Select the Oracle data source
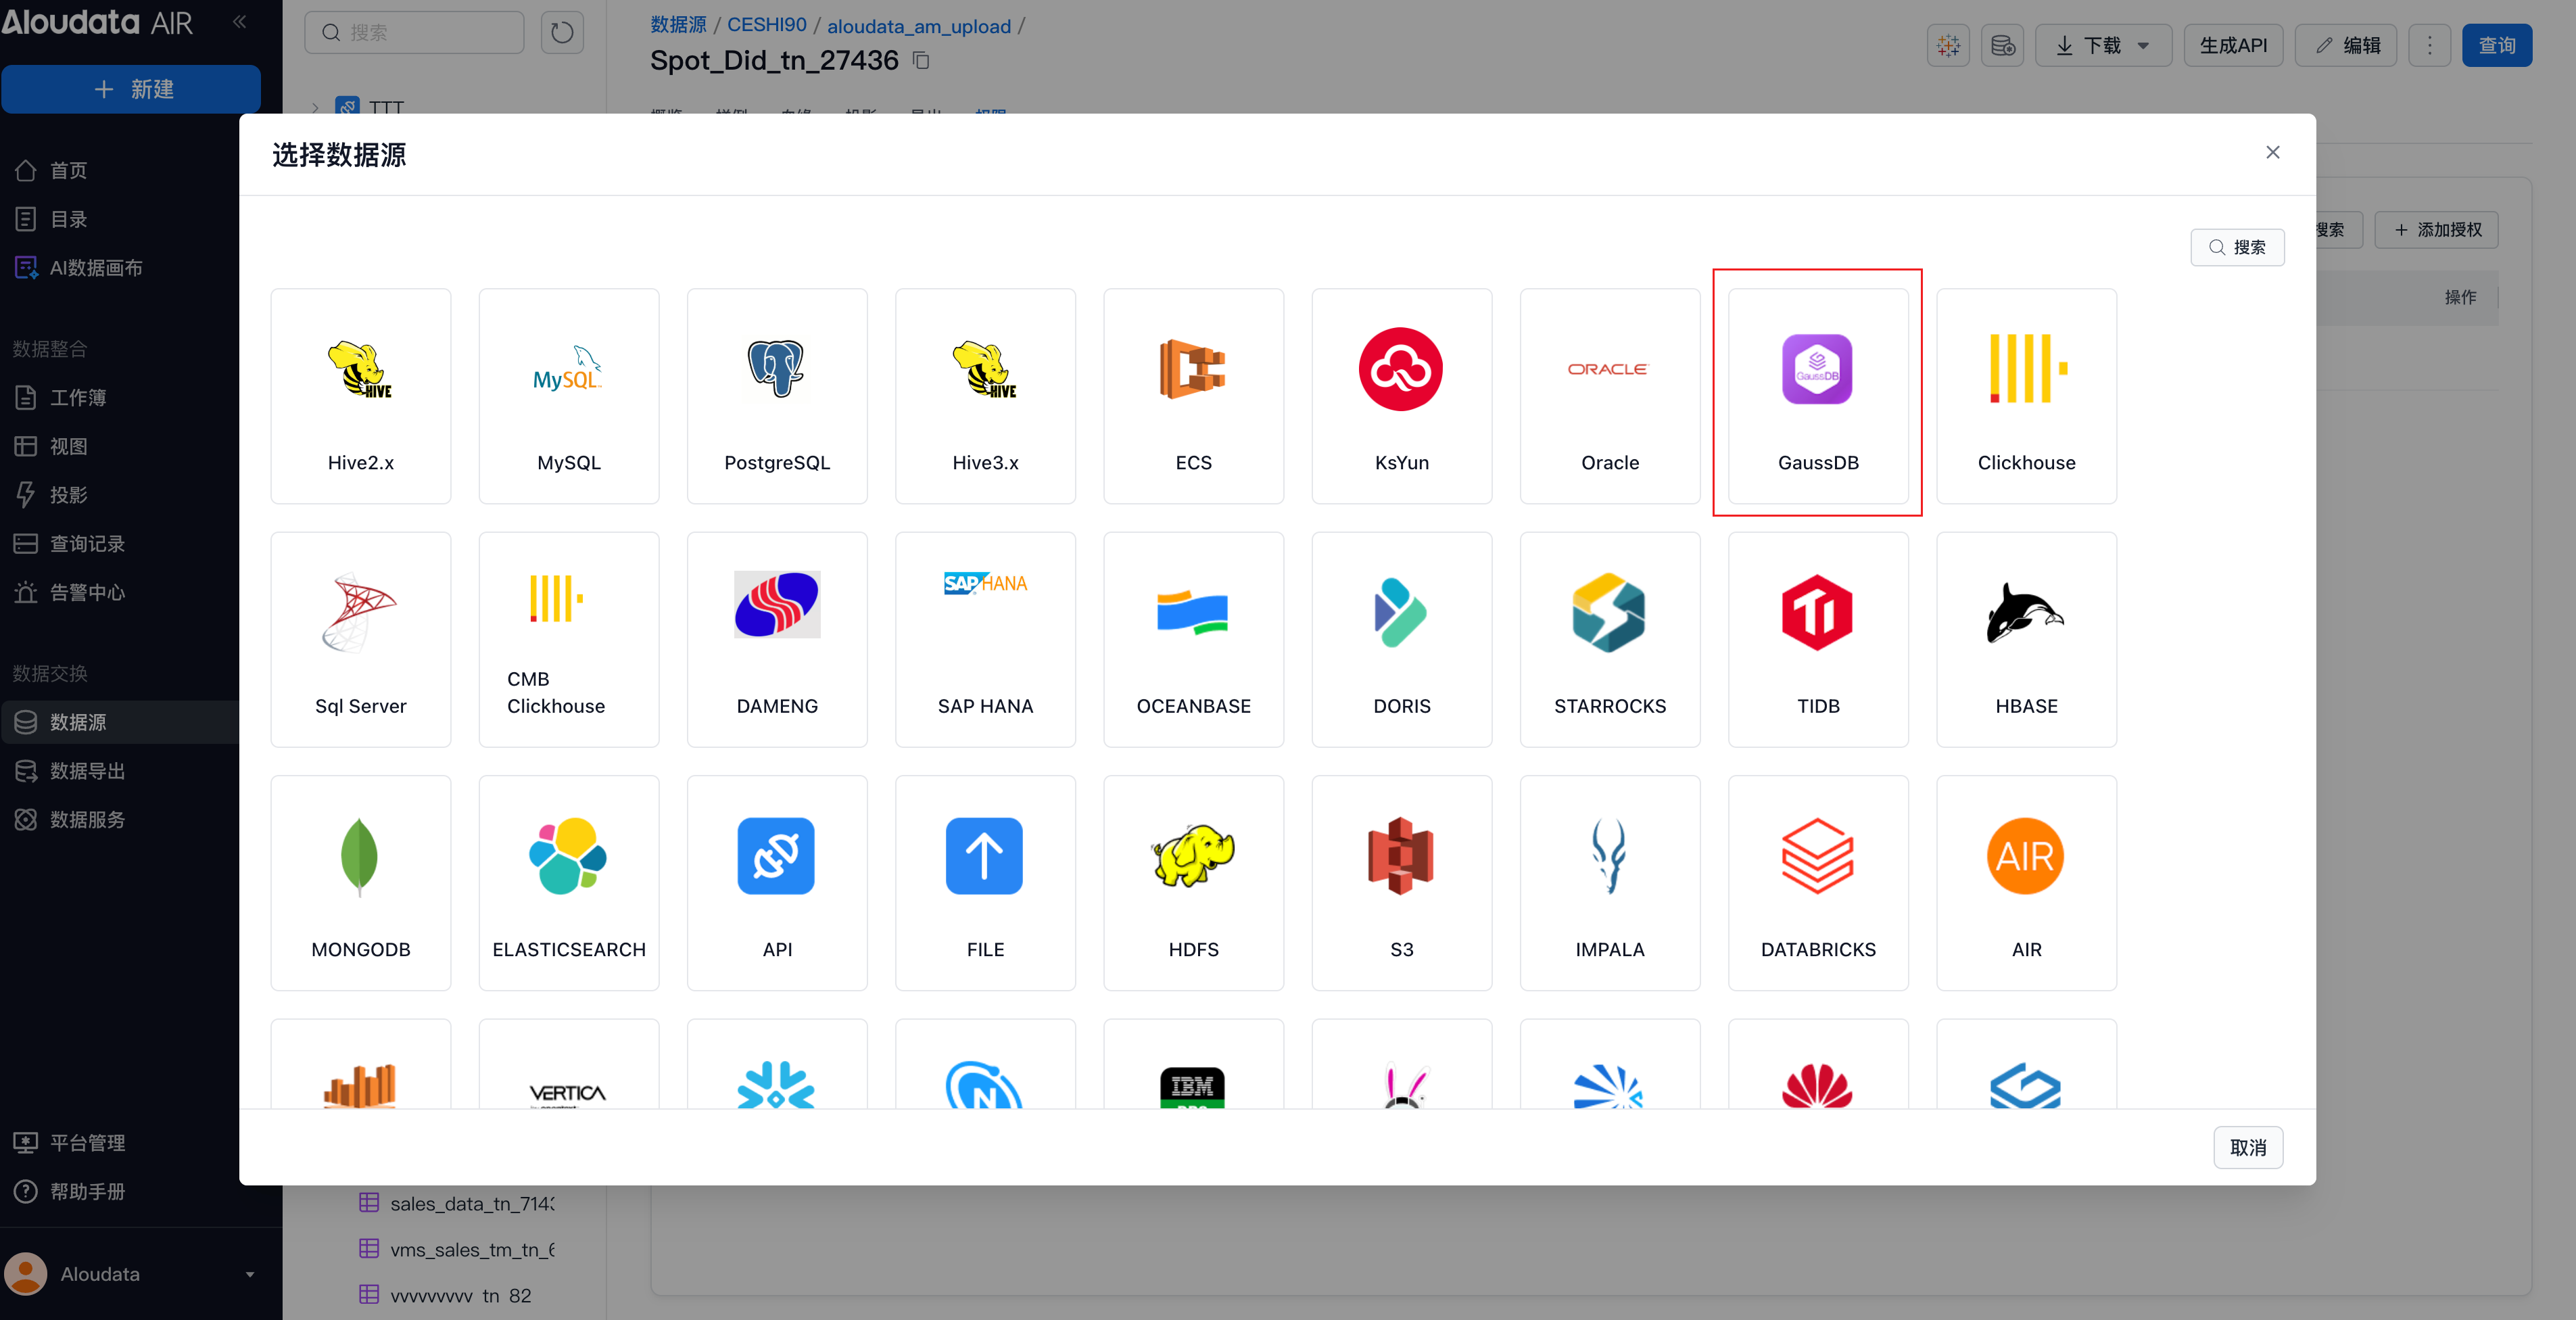This screenshot has width=2576, height=1320. [1609, 396]
